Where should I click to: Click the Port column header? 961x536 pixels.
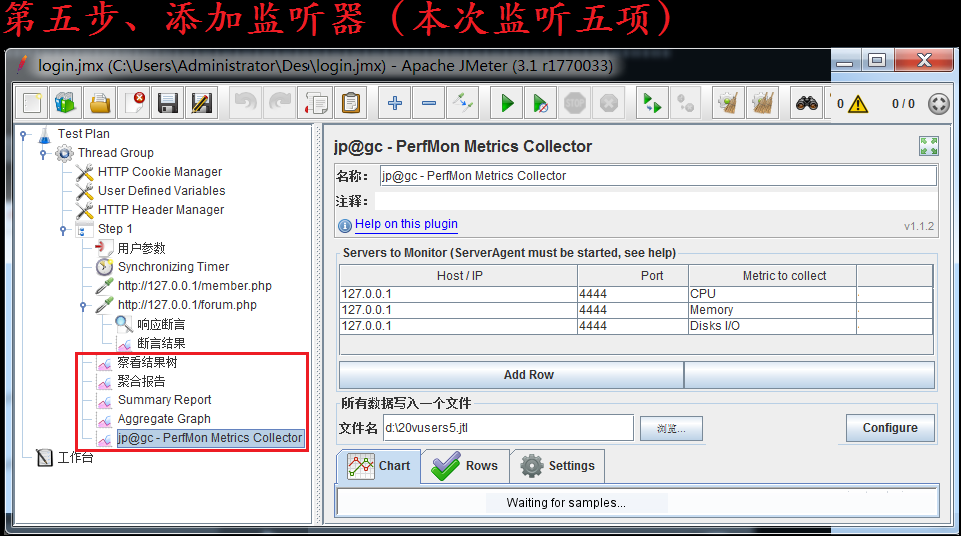(633, 276)
